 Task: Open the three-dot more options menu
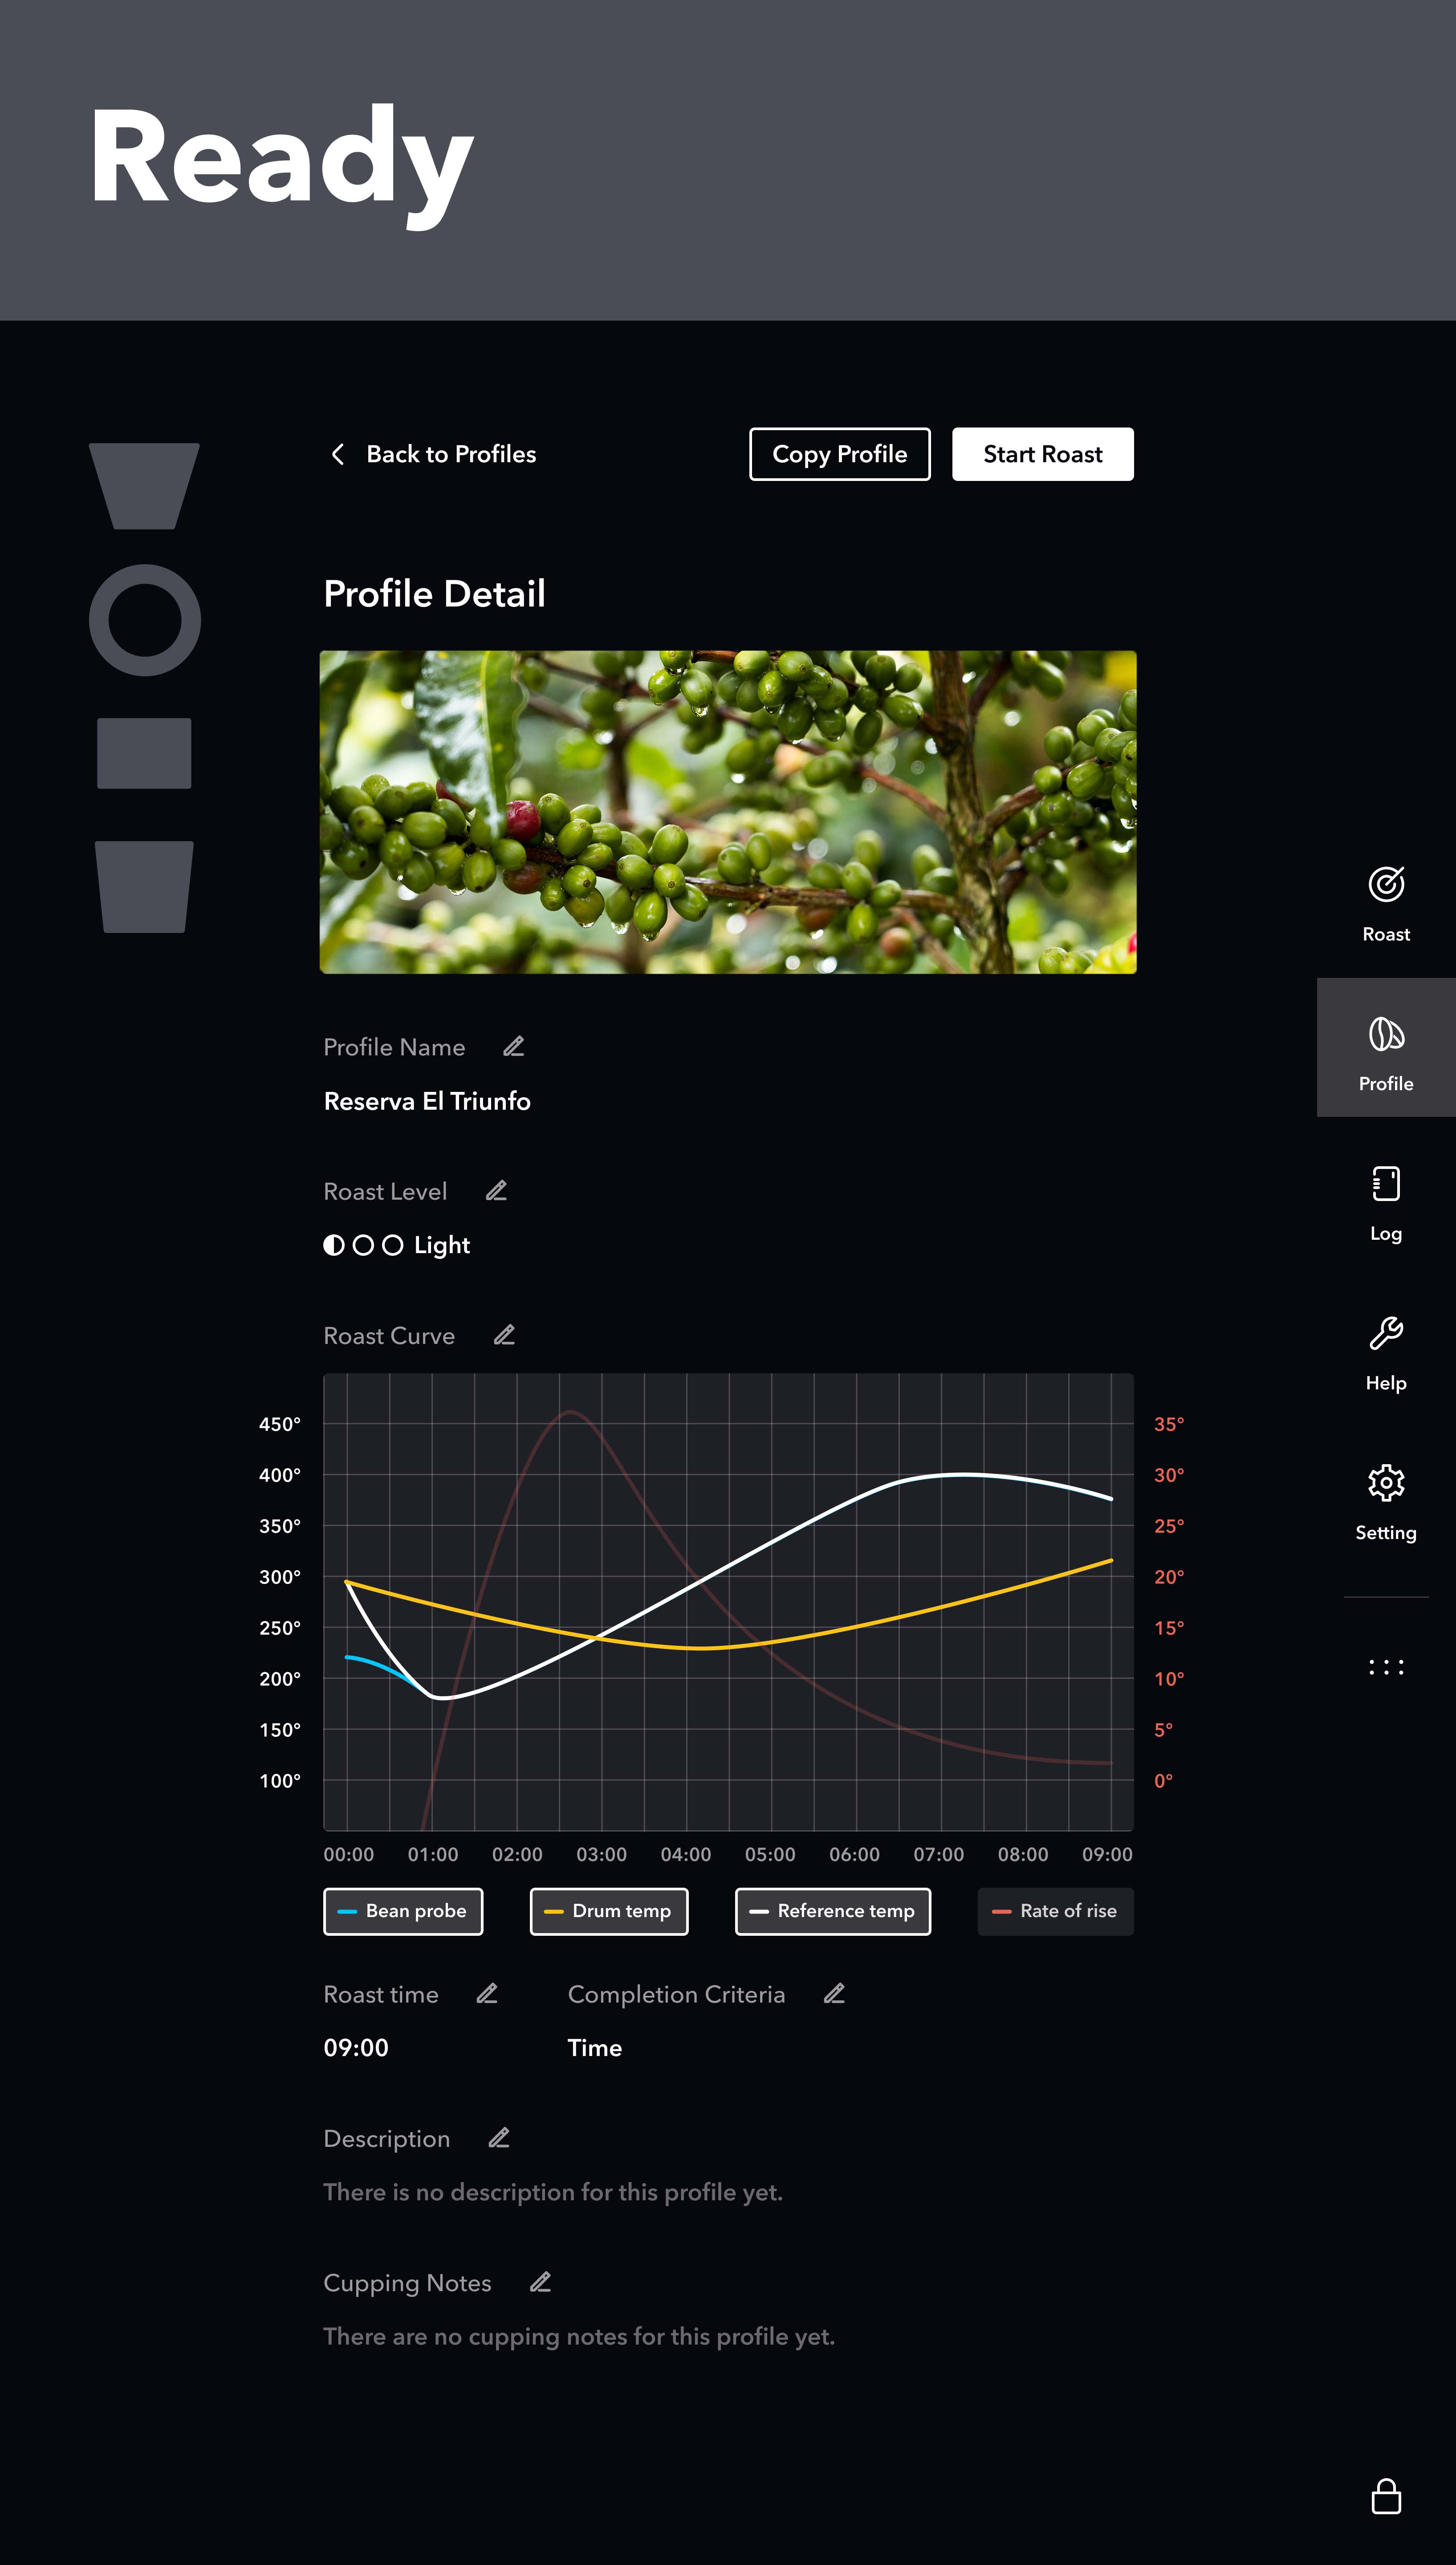pos(1386,1667)
